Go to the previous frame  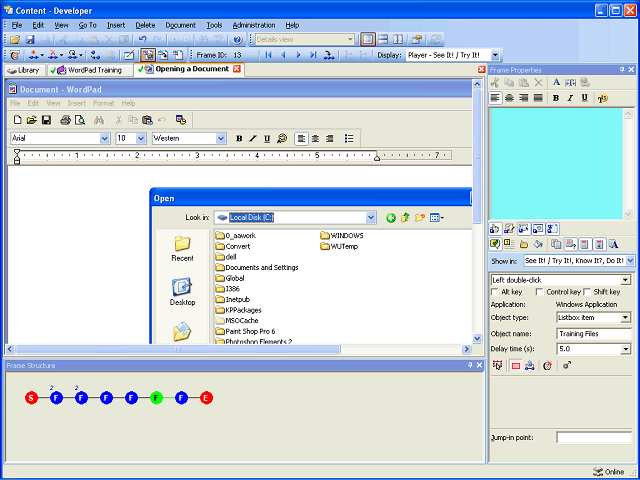coord(283,55)
